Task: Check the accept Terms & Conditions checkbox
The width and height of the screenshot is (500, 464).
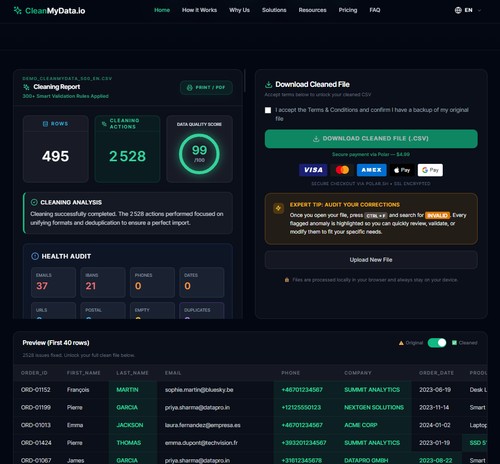Action: 268,110
